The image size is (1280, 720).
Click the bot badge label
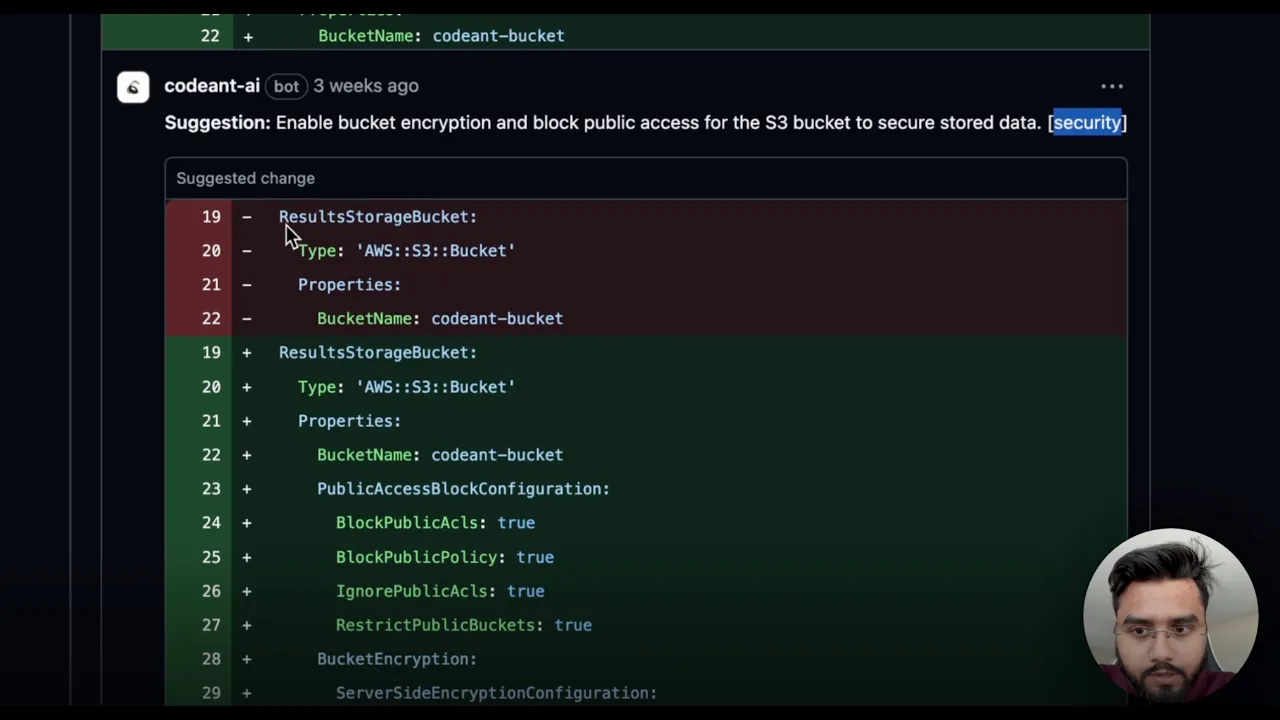(286, 86)
